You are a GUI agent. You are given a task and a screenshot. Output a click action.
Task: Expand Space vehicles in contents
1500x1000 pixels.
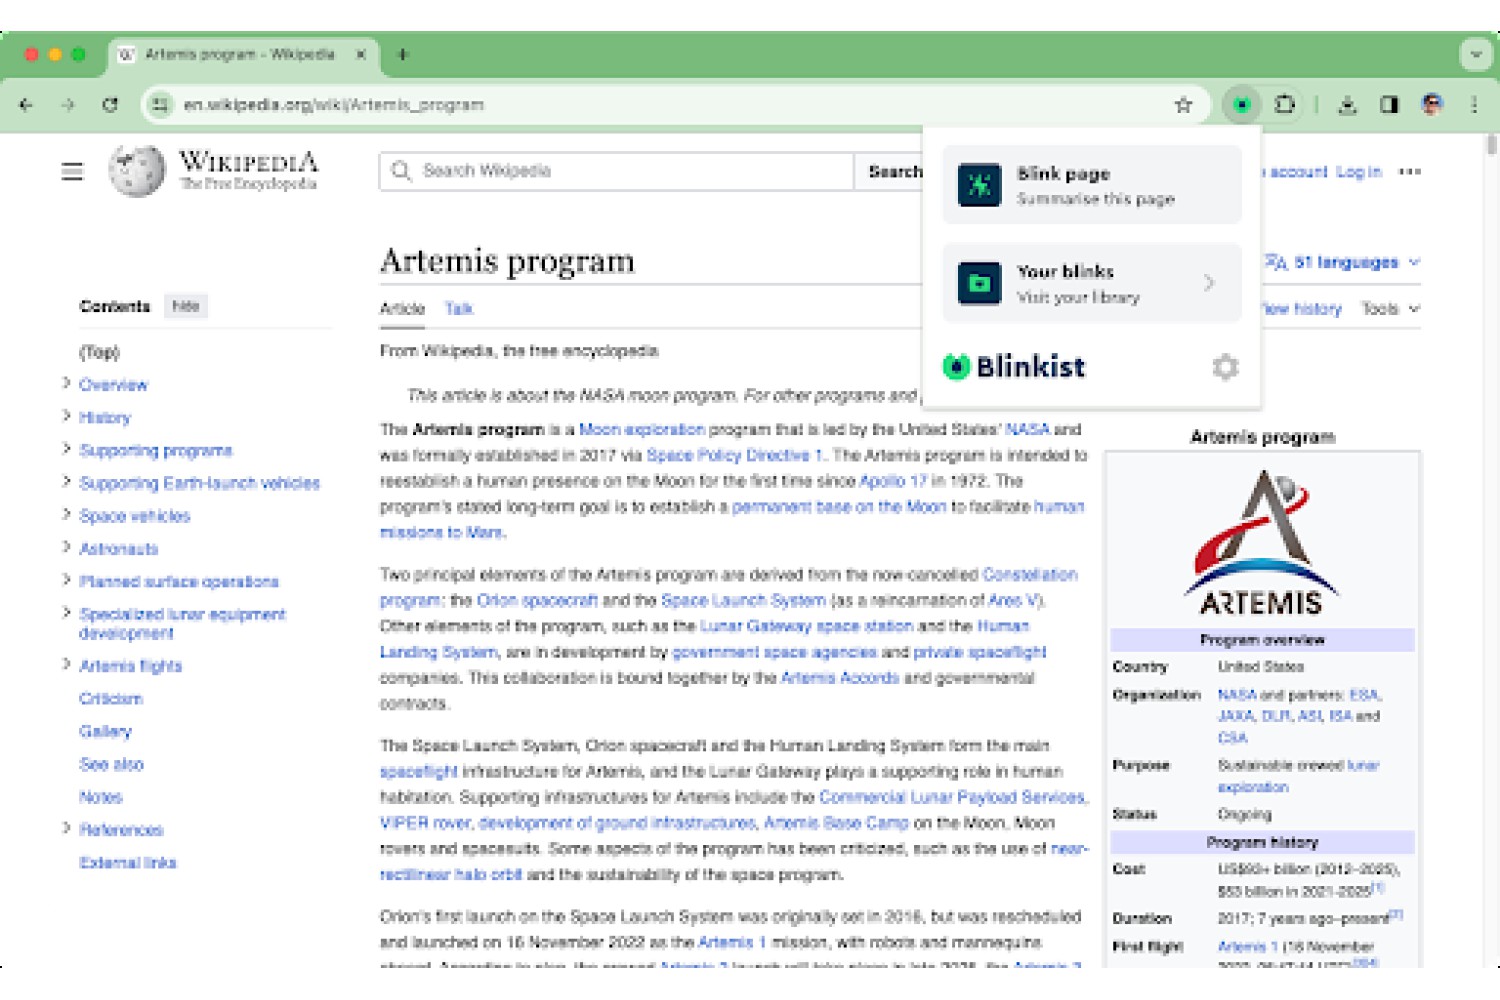67,515
